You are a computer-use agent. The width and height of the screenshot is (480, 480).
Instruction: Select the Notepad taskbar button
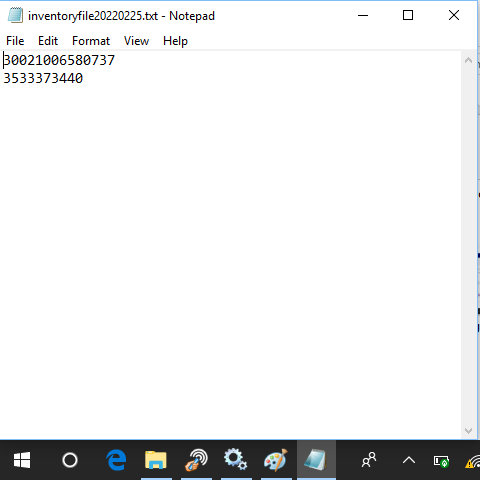(316, 460)
